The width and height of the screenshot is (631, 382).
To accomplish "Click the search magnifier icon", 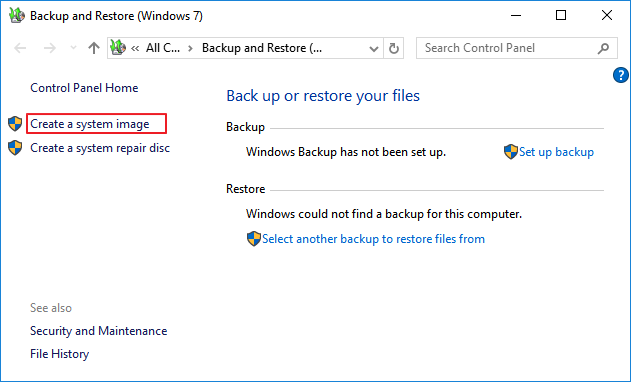I will coord(603,49).
